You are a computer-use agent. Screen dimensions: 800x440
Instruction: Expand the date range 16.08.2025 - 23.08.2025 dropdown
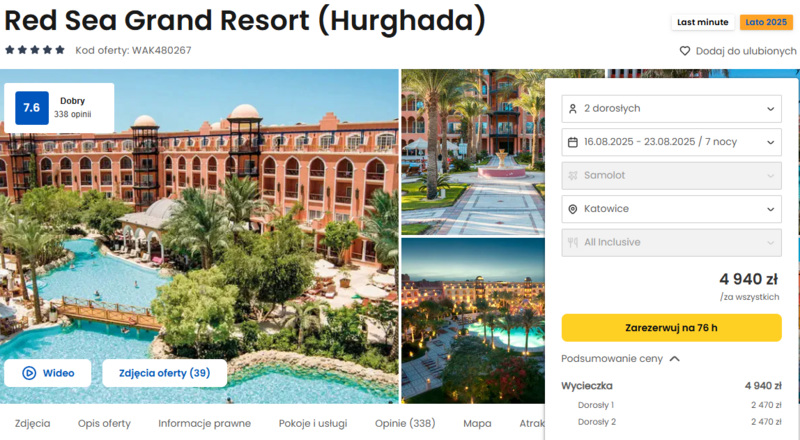671,142
